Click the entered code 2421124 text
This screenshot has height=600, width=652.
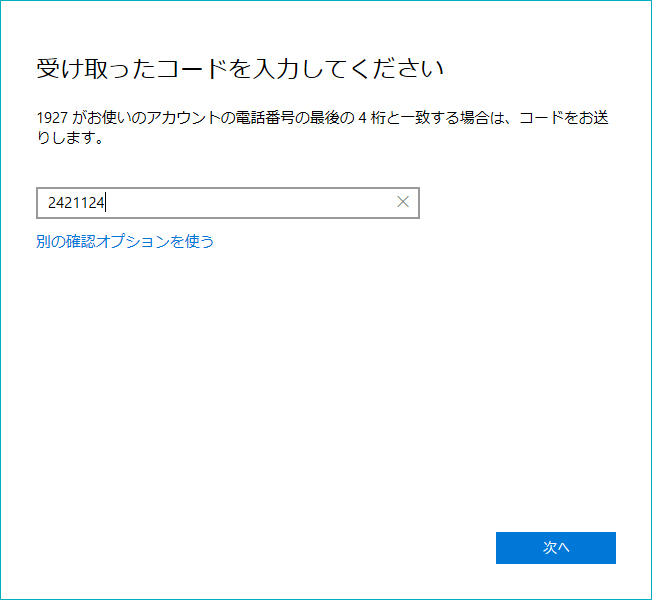point(76,203)
